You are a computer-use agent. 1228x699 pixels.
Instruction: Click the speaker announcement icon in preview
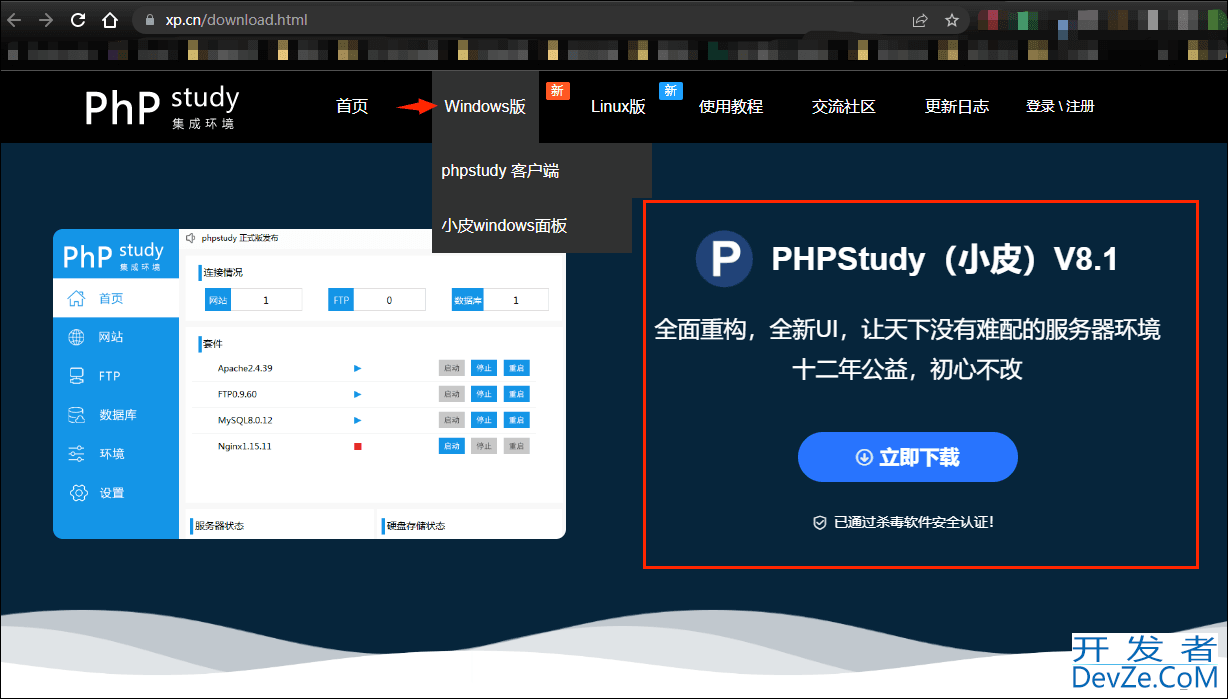coord(191,239)
